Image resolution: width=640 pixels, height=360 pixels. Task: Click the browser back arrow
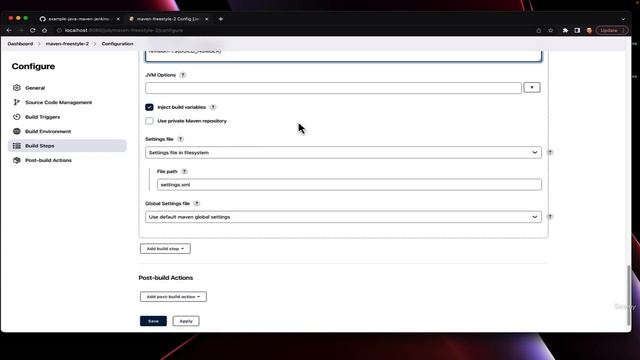click(x=9, y=30)
